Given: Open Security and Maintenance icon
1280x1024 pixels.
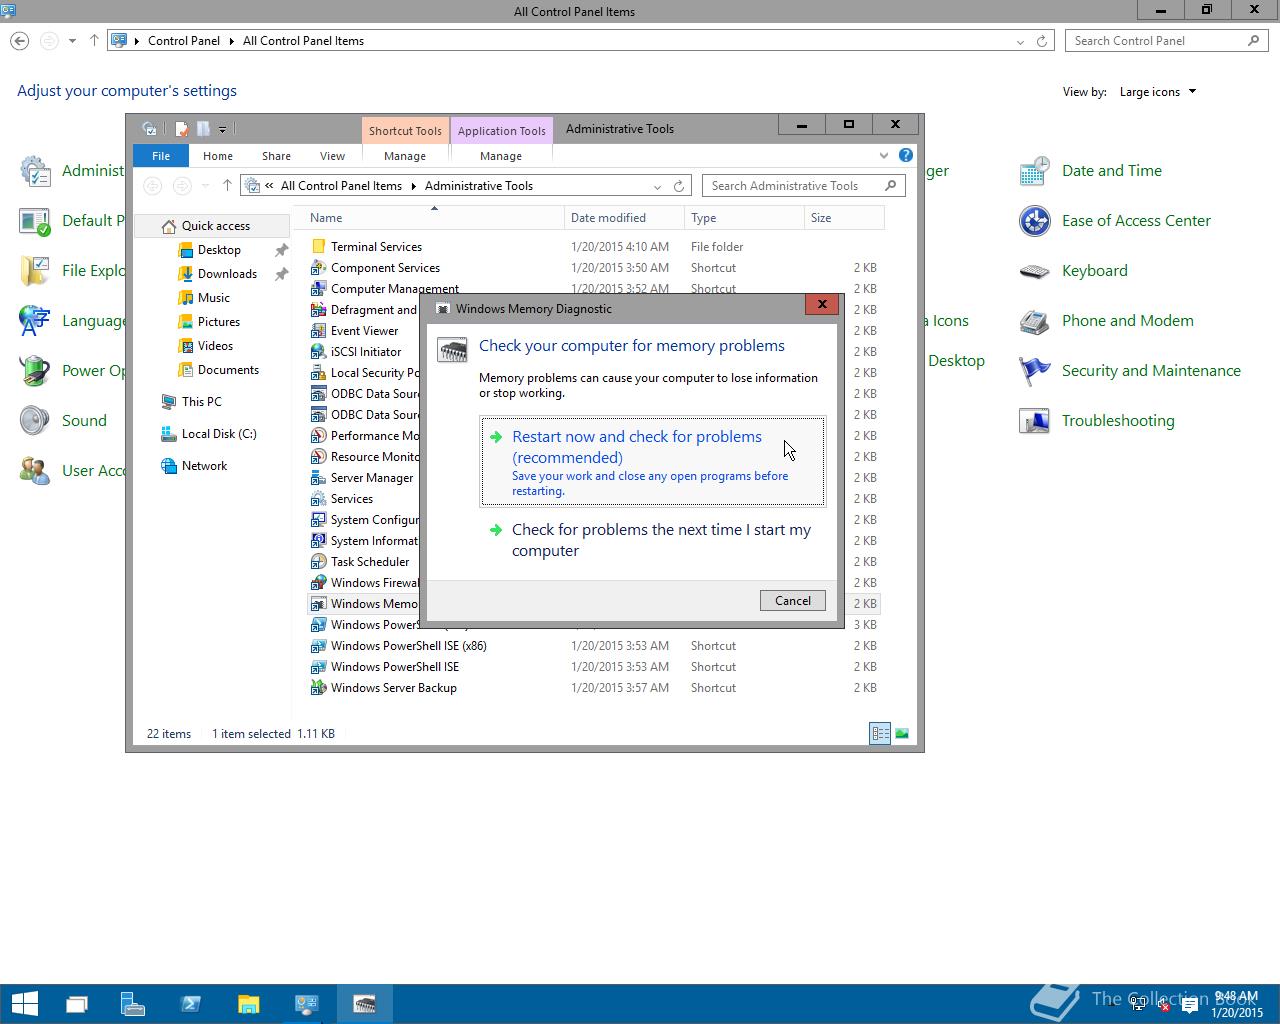Looking at the screenshot, I should [1129, 371].
